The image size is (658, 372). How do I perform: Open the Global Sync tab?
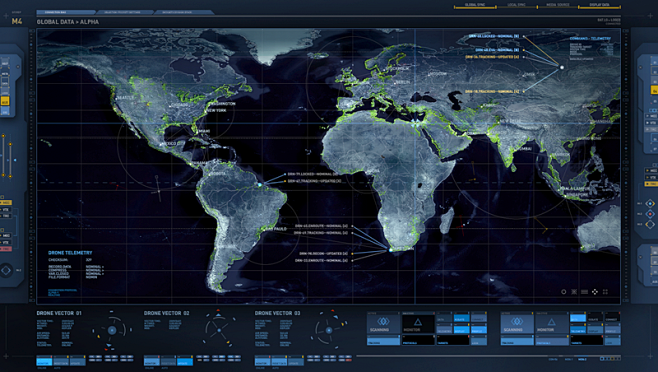[475, 5]
